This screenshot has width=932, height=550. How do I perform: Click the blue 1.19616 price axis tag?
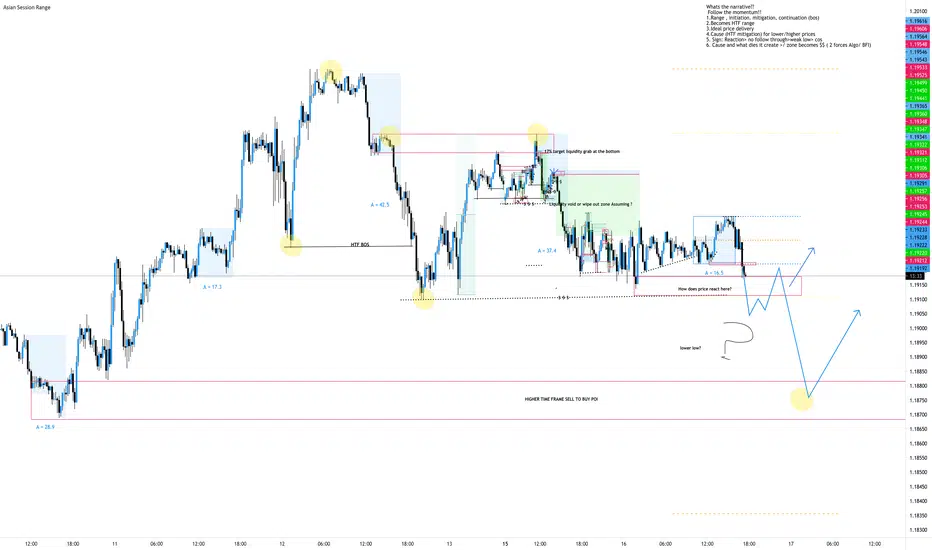click(918, 21)
